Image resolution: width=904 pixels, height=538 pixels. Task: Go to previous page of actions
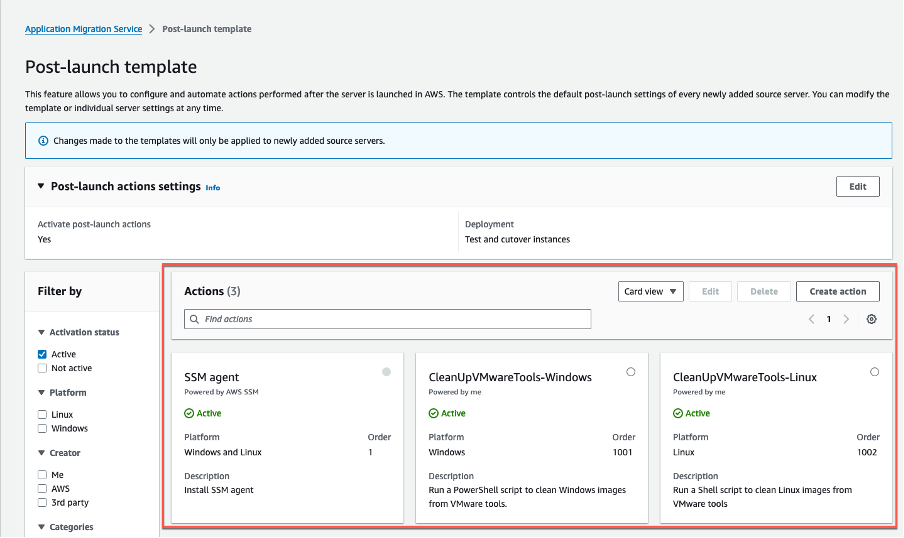coord(811,319)
